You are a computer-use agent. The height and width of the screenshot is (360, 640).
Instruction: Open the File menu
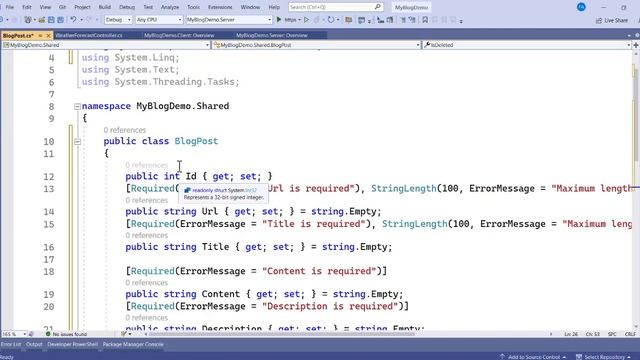point(10,7)
